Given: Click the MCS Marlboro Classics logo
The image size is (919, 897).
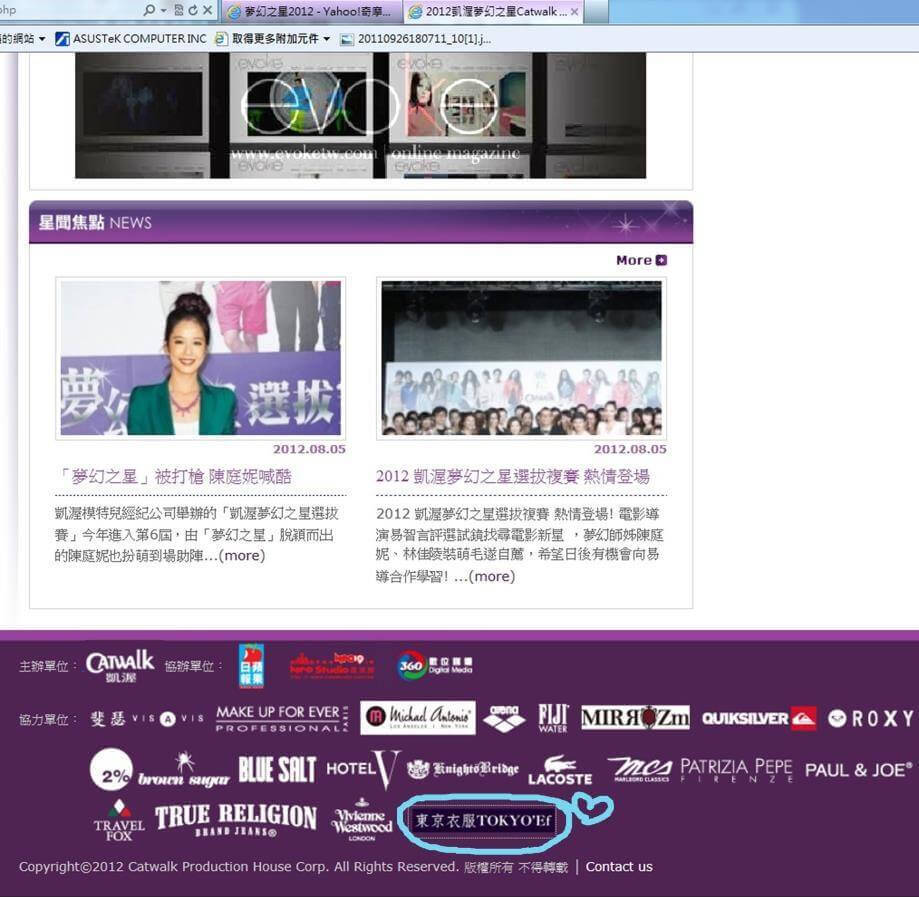Looking at the screenshot, I should (x=640, y=769).
